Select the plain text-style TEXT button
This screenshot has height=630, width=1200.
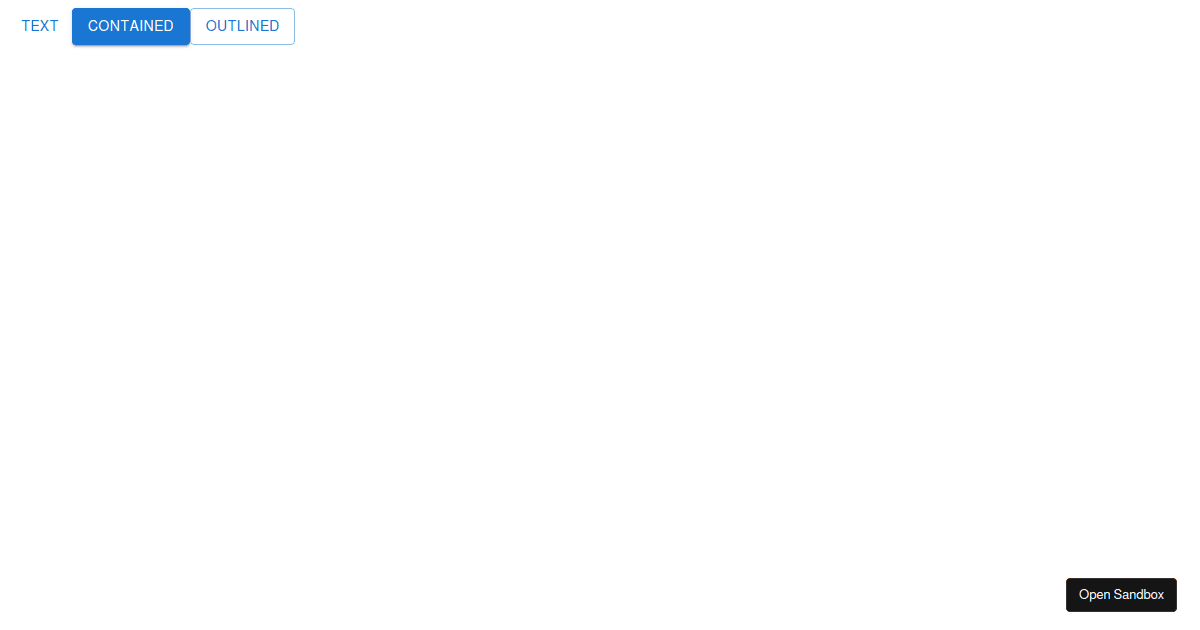tap(40, 26)
